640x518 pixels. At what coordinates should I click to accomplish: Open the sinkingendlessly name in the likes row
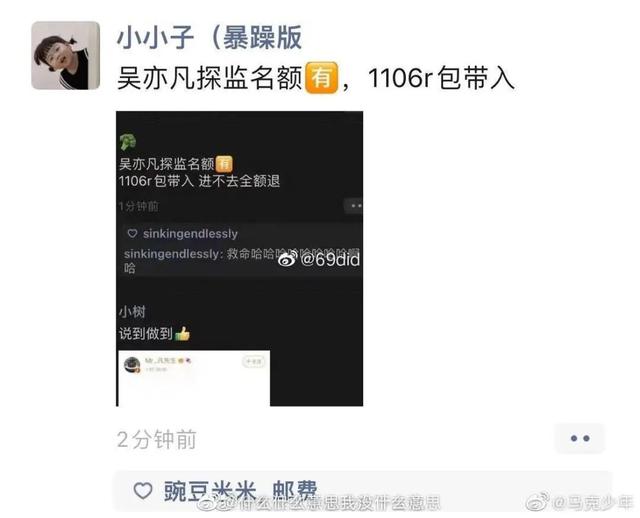coord(190,234)
